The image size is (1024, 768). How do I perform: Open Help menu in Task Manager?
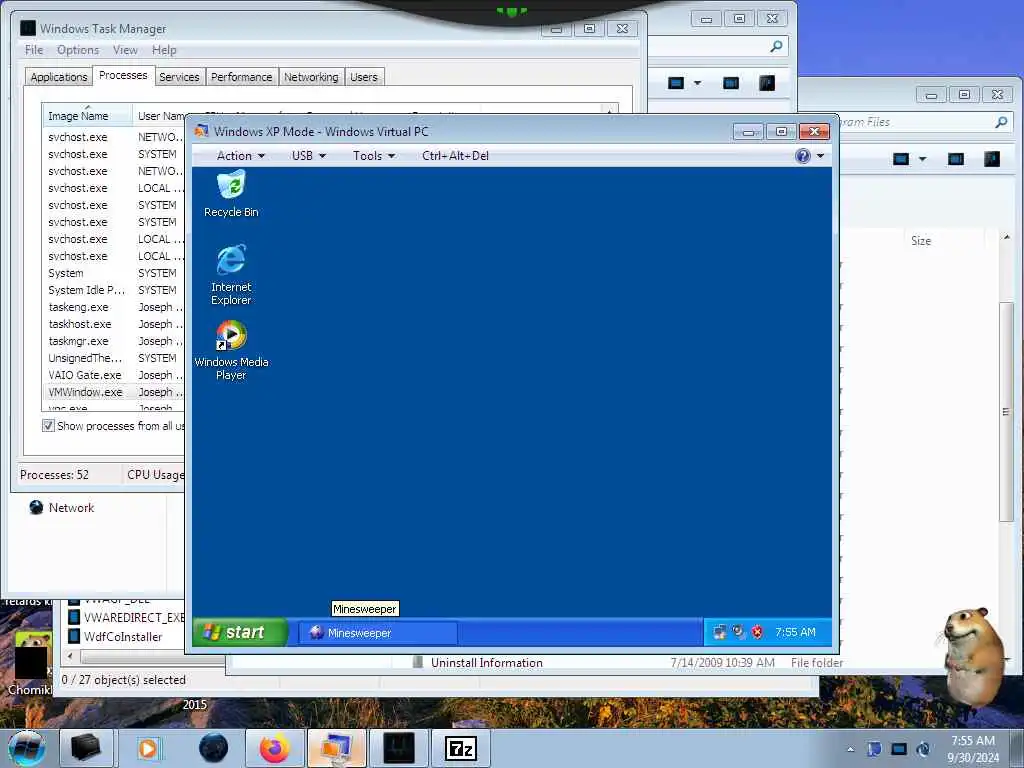pyautogui.click(x=164, y=50)
